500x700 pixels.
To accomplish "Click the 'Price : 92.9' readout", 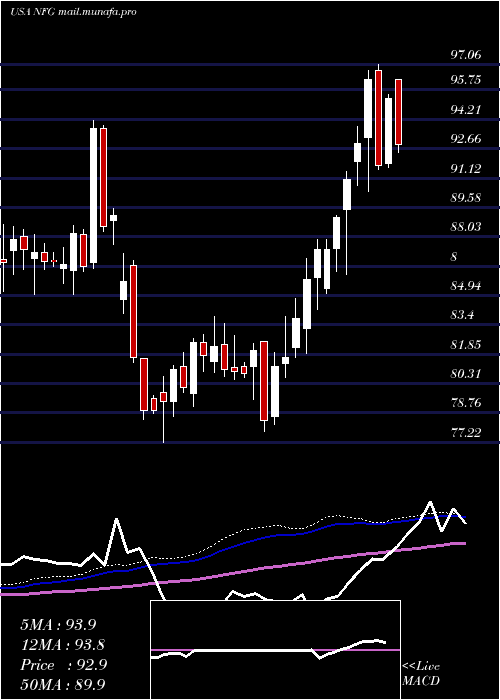I will [63, 665].
